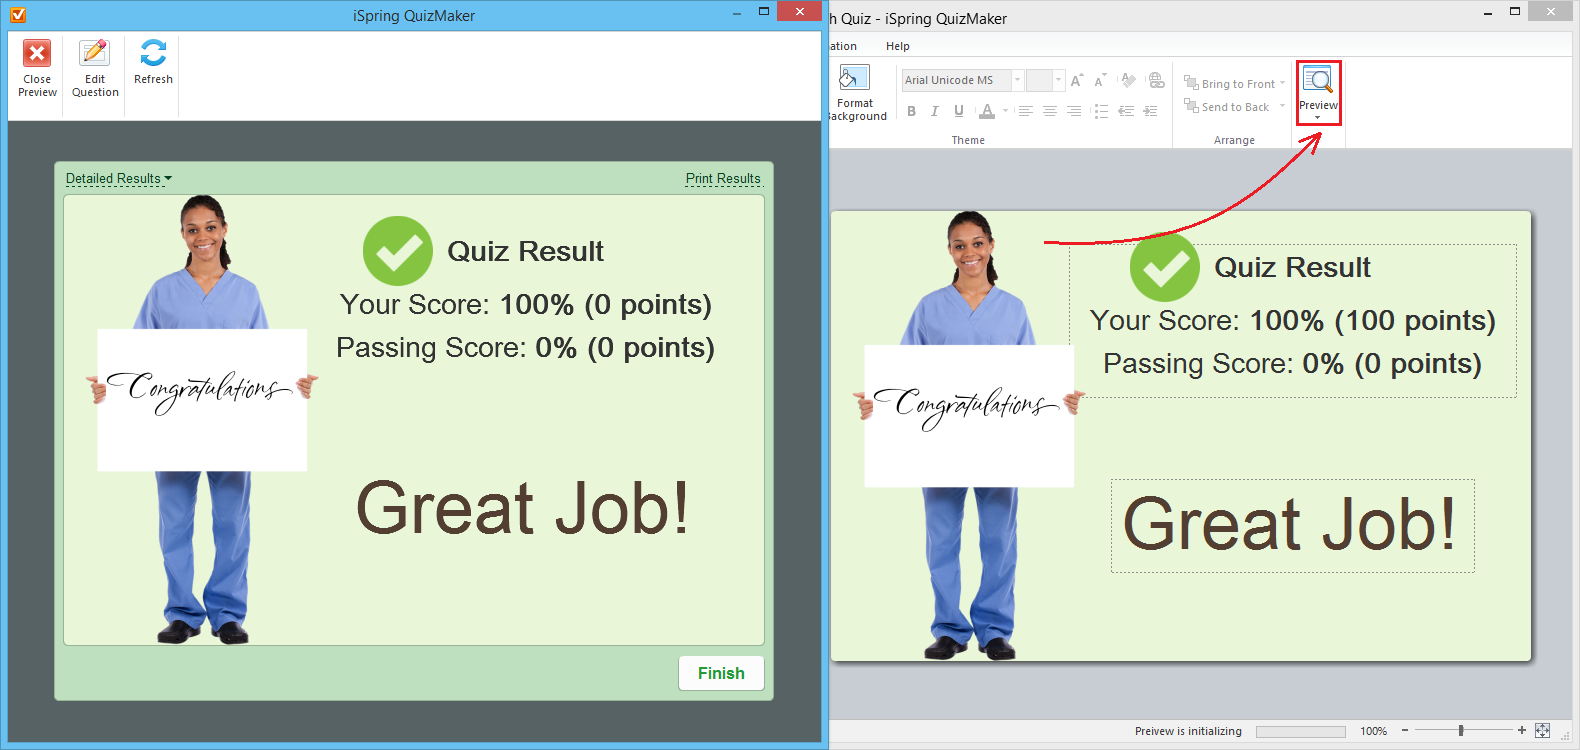
Task: Close the preview window with red X
Action: (x=800, y=11)
